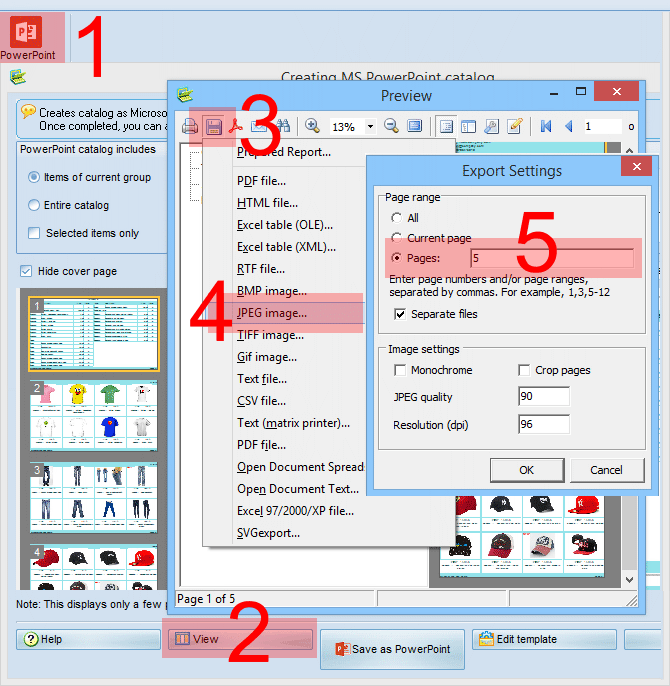
Task: Click Save as PowerPoint button
Action: [x=392, y=649]
